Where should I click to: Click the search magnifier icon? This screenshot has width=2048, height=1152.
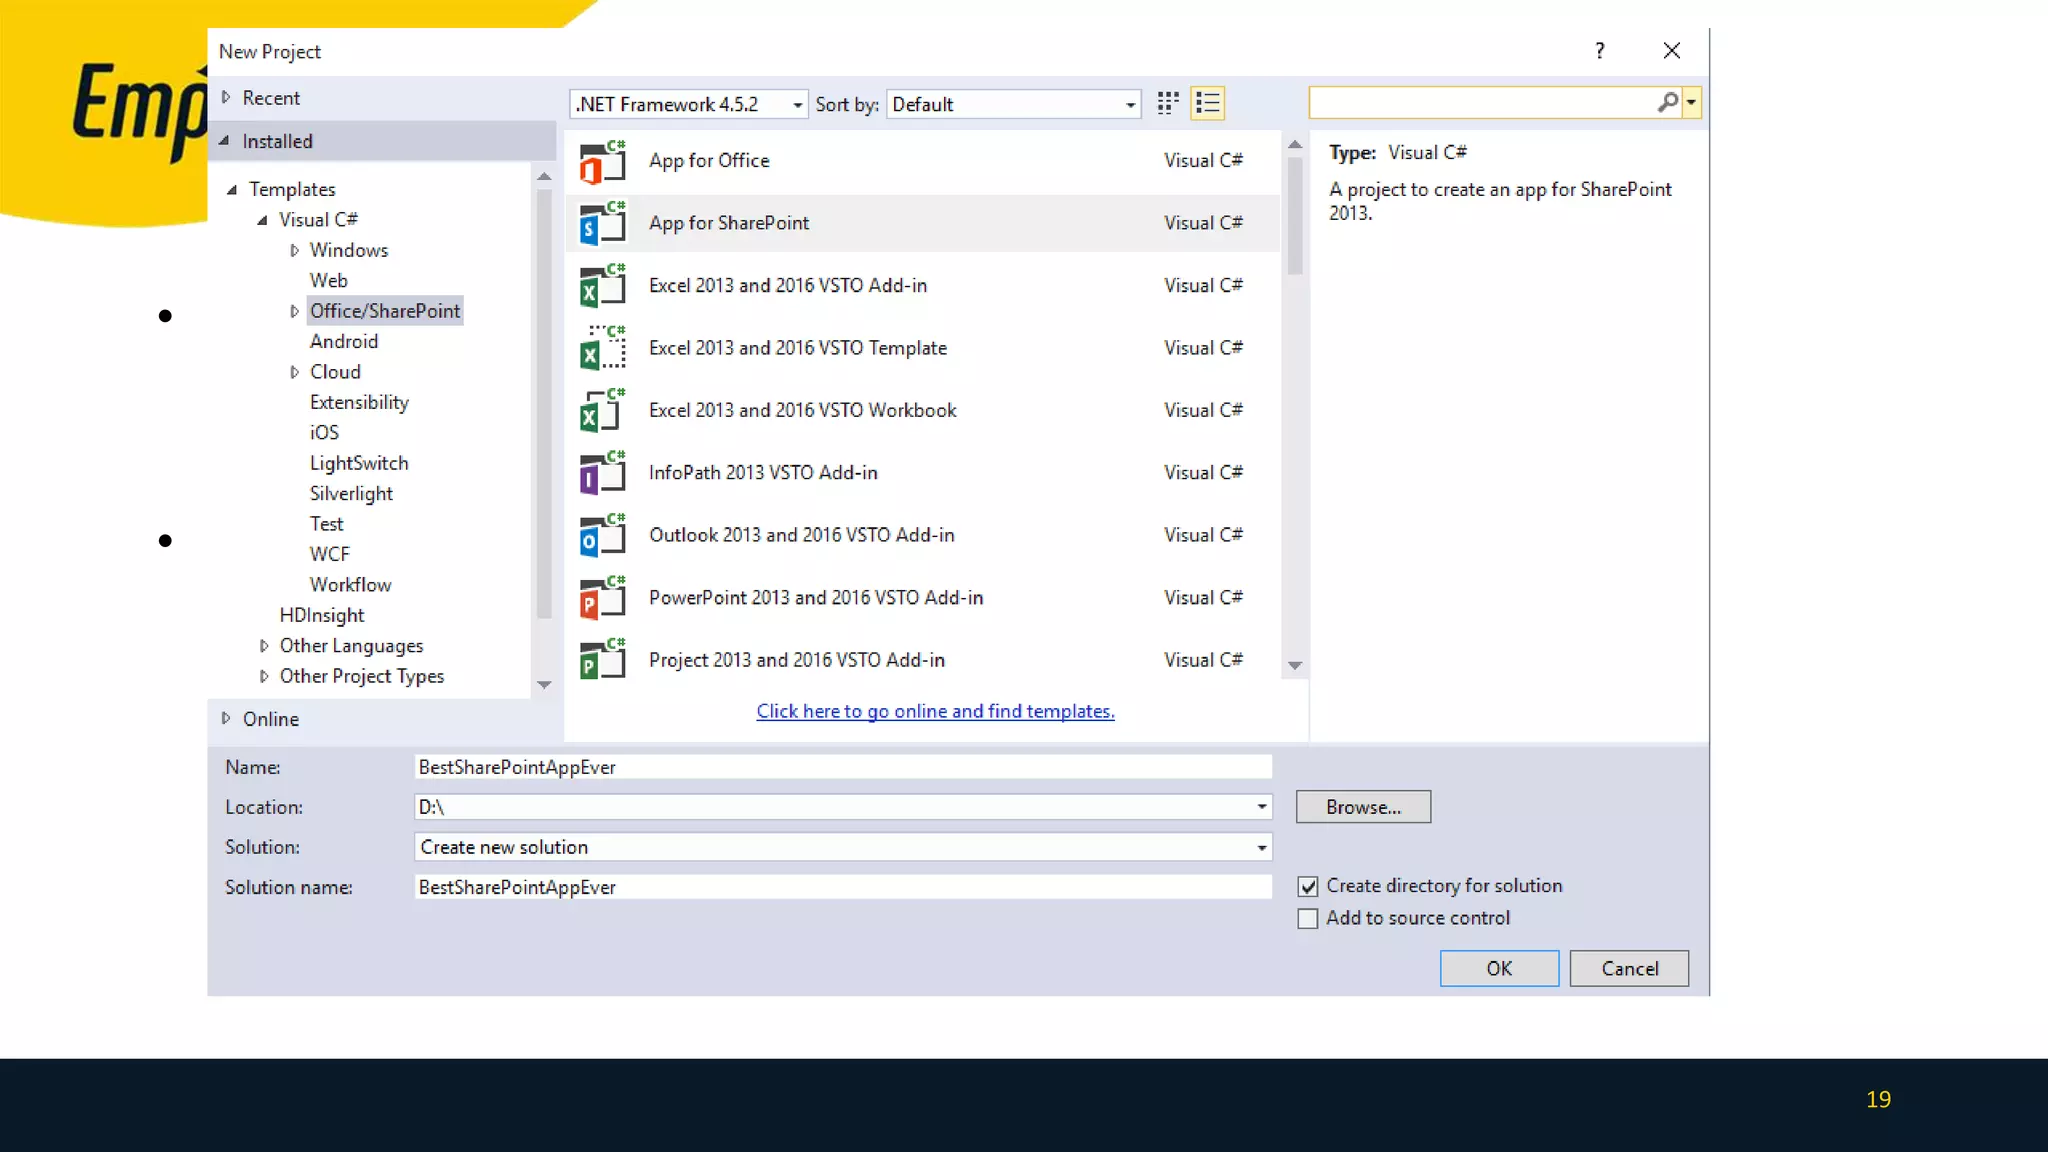[x=1667, y=102]
